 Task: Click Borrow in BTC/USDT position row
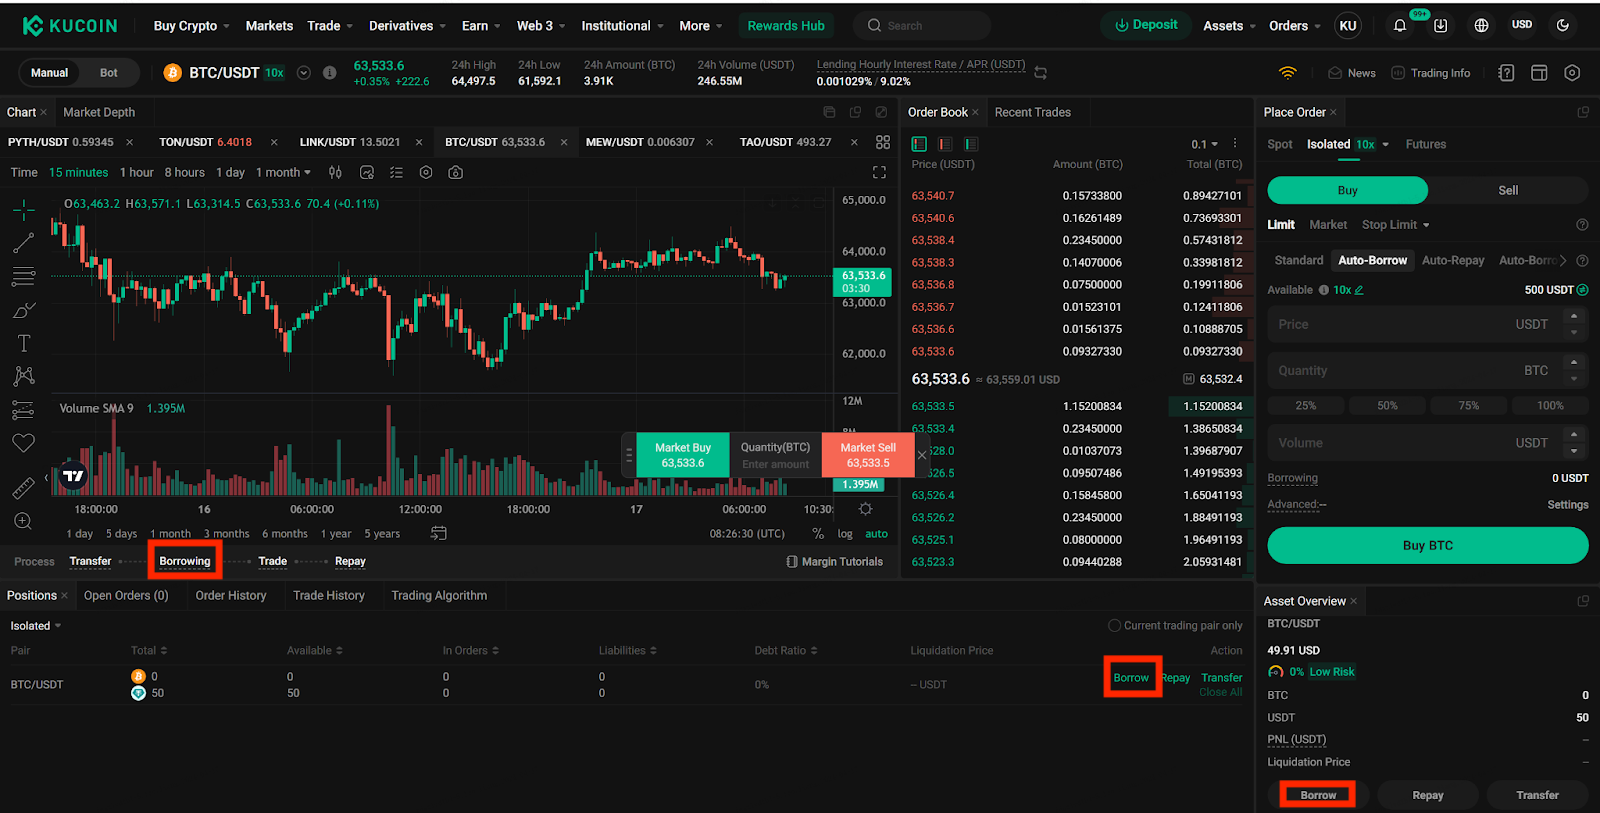click(x=1132, y=678)
